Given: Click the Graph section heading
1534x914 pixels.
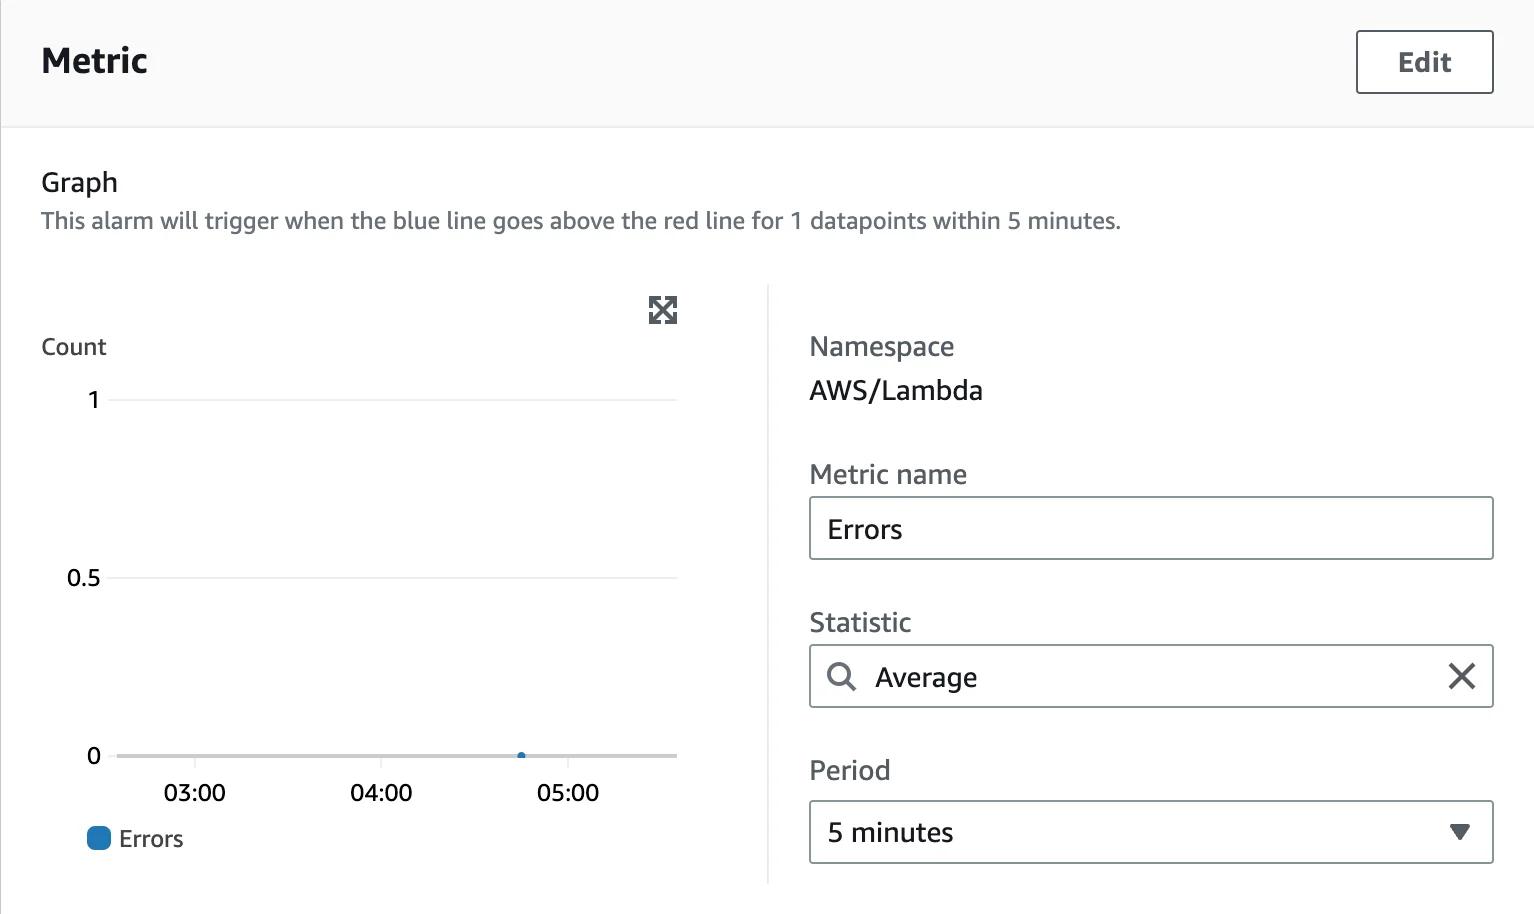Looking at the screenshot, I should [x=79, y=182].
